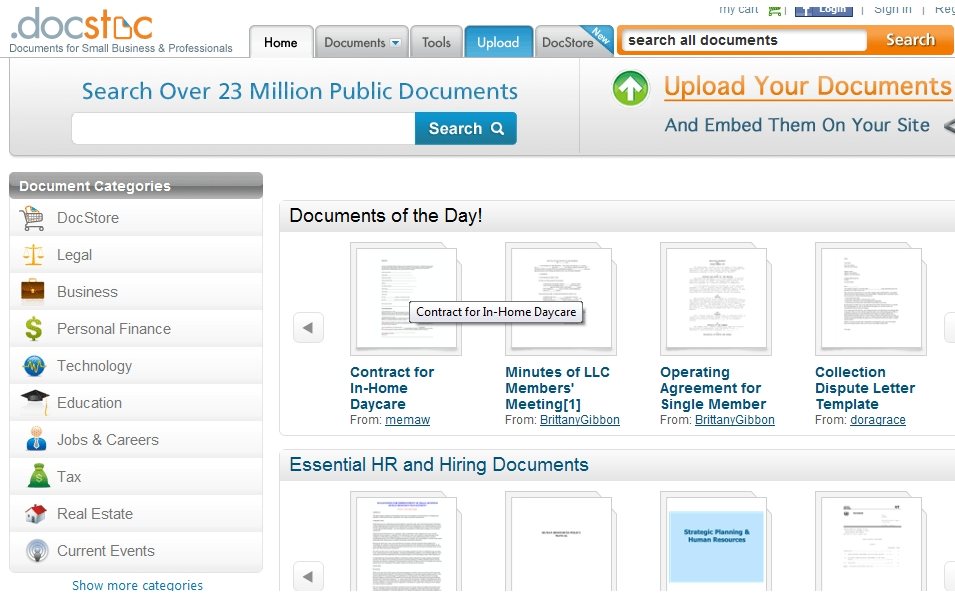Click Operating Agreement for Single Member title
Image resolution: width=955 pixels, height=601 pixels.
[x=713, y=388]
